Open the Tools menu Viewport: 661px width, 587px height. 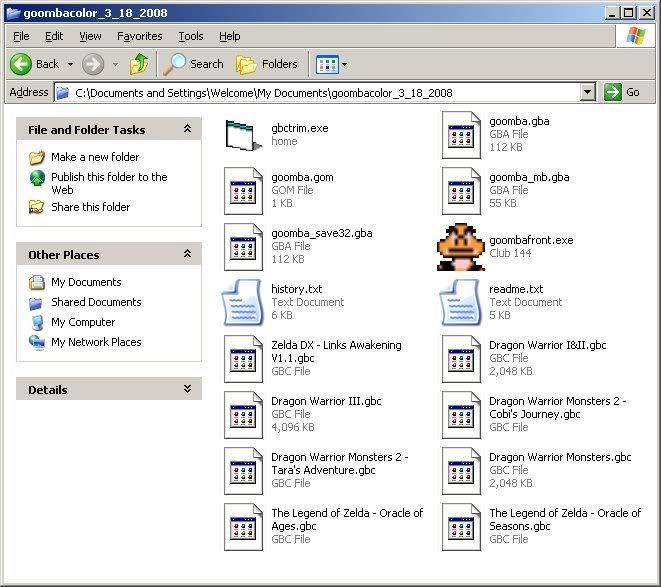pos(191,36)
